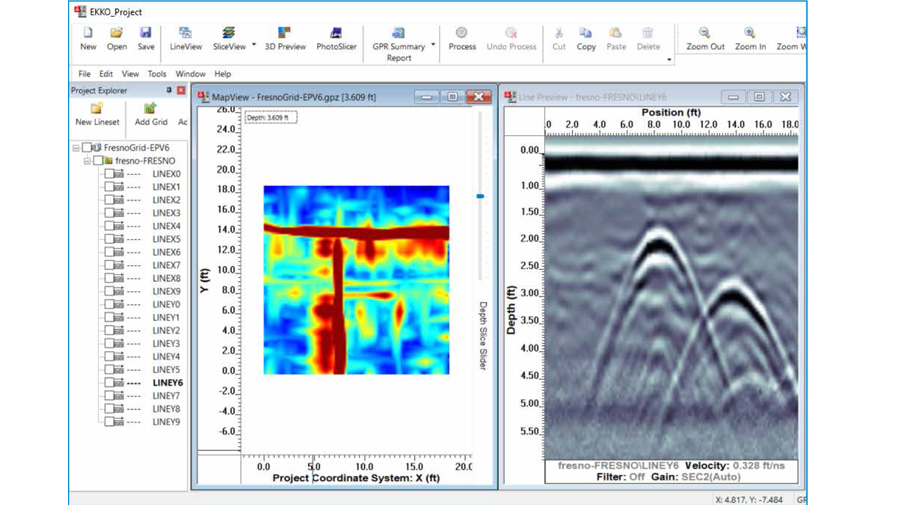The image size is (898, 505).
Task: Toggle the LINEY0 checkbox
Action: tap(109, 305)
